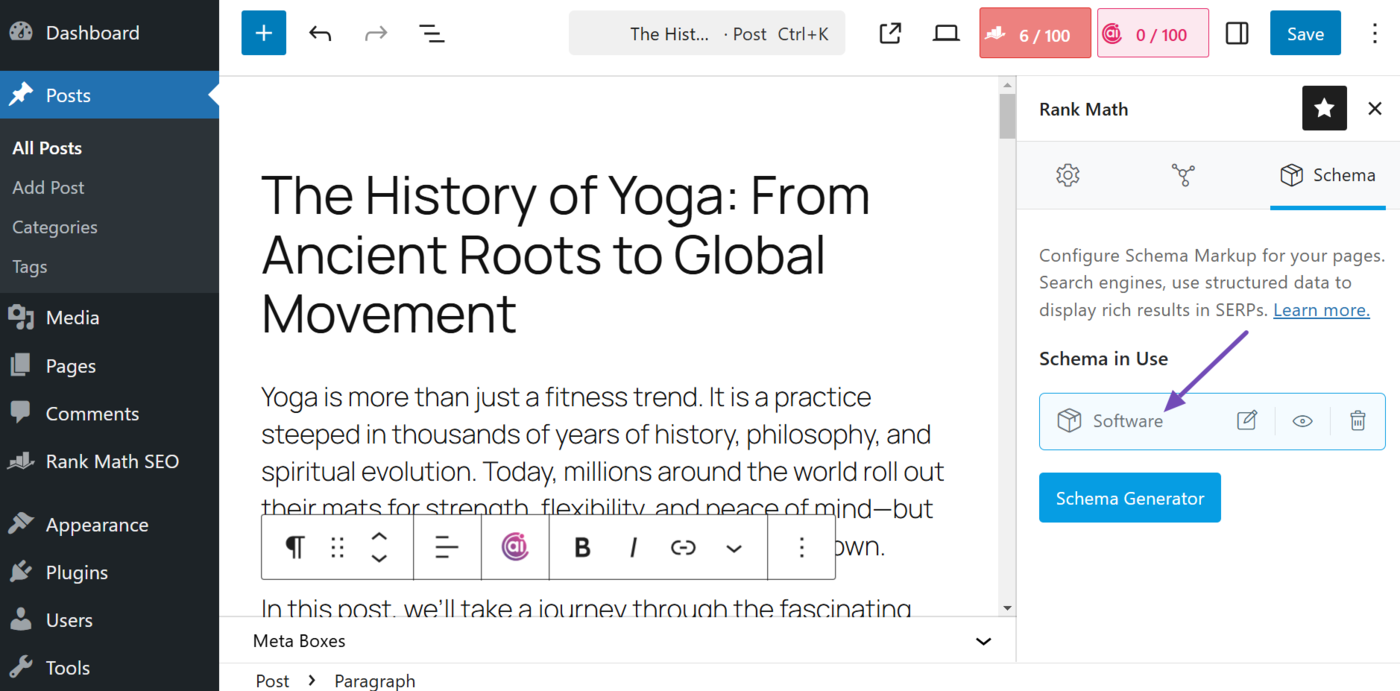Save the post

(x=1305, y=34)
